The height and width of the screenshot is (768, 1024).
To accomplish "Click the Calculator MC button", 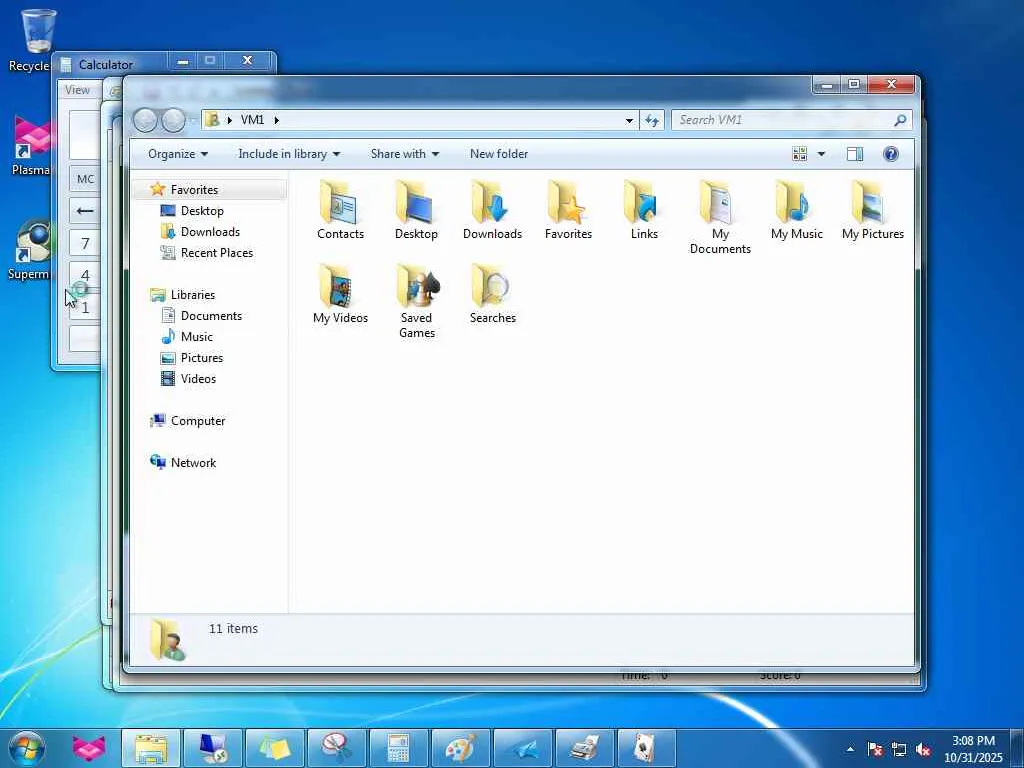I will pyautogui.click(x=86, y=179).
